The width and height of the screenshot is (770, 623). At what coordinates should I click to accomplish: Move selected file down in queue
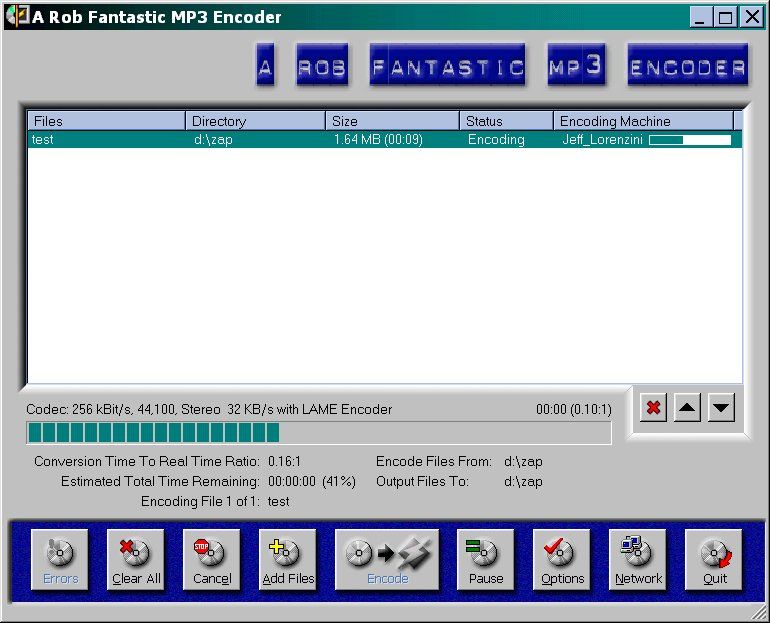pos(722,408)
